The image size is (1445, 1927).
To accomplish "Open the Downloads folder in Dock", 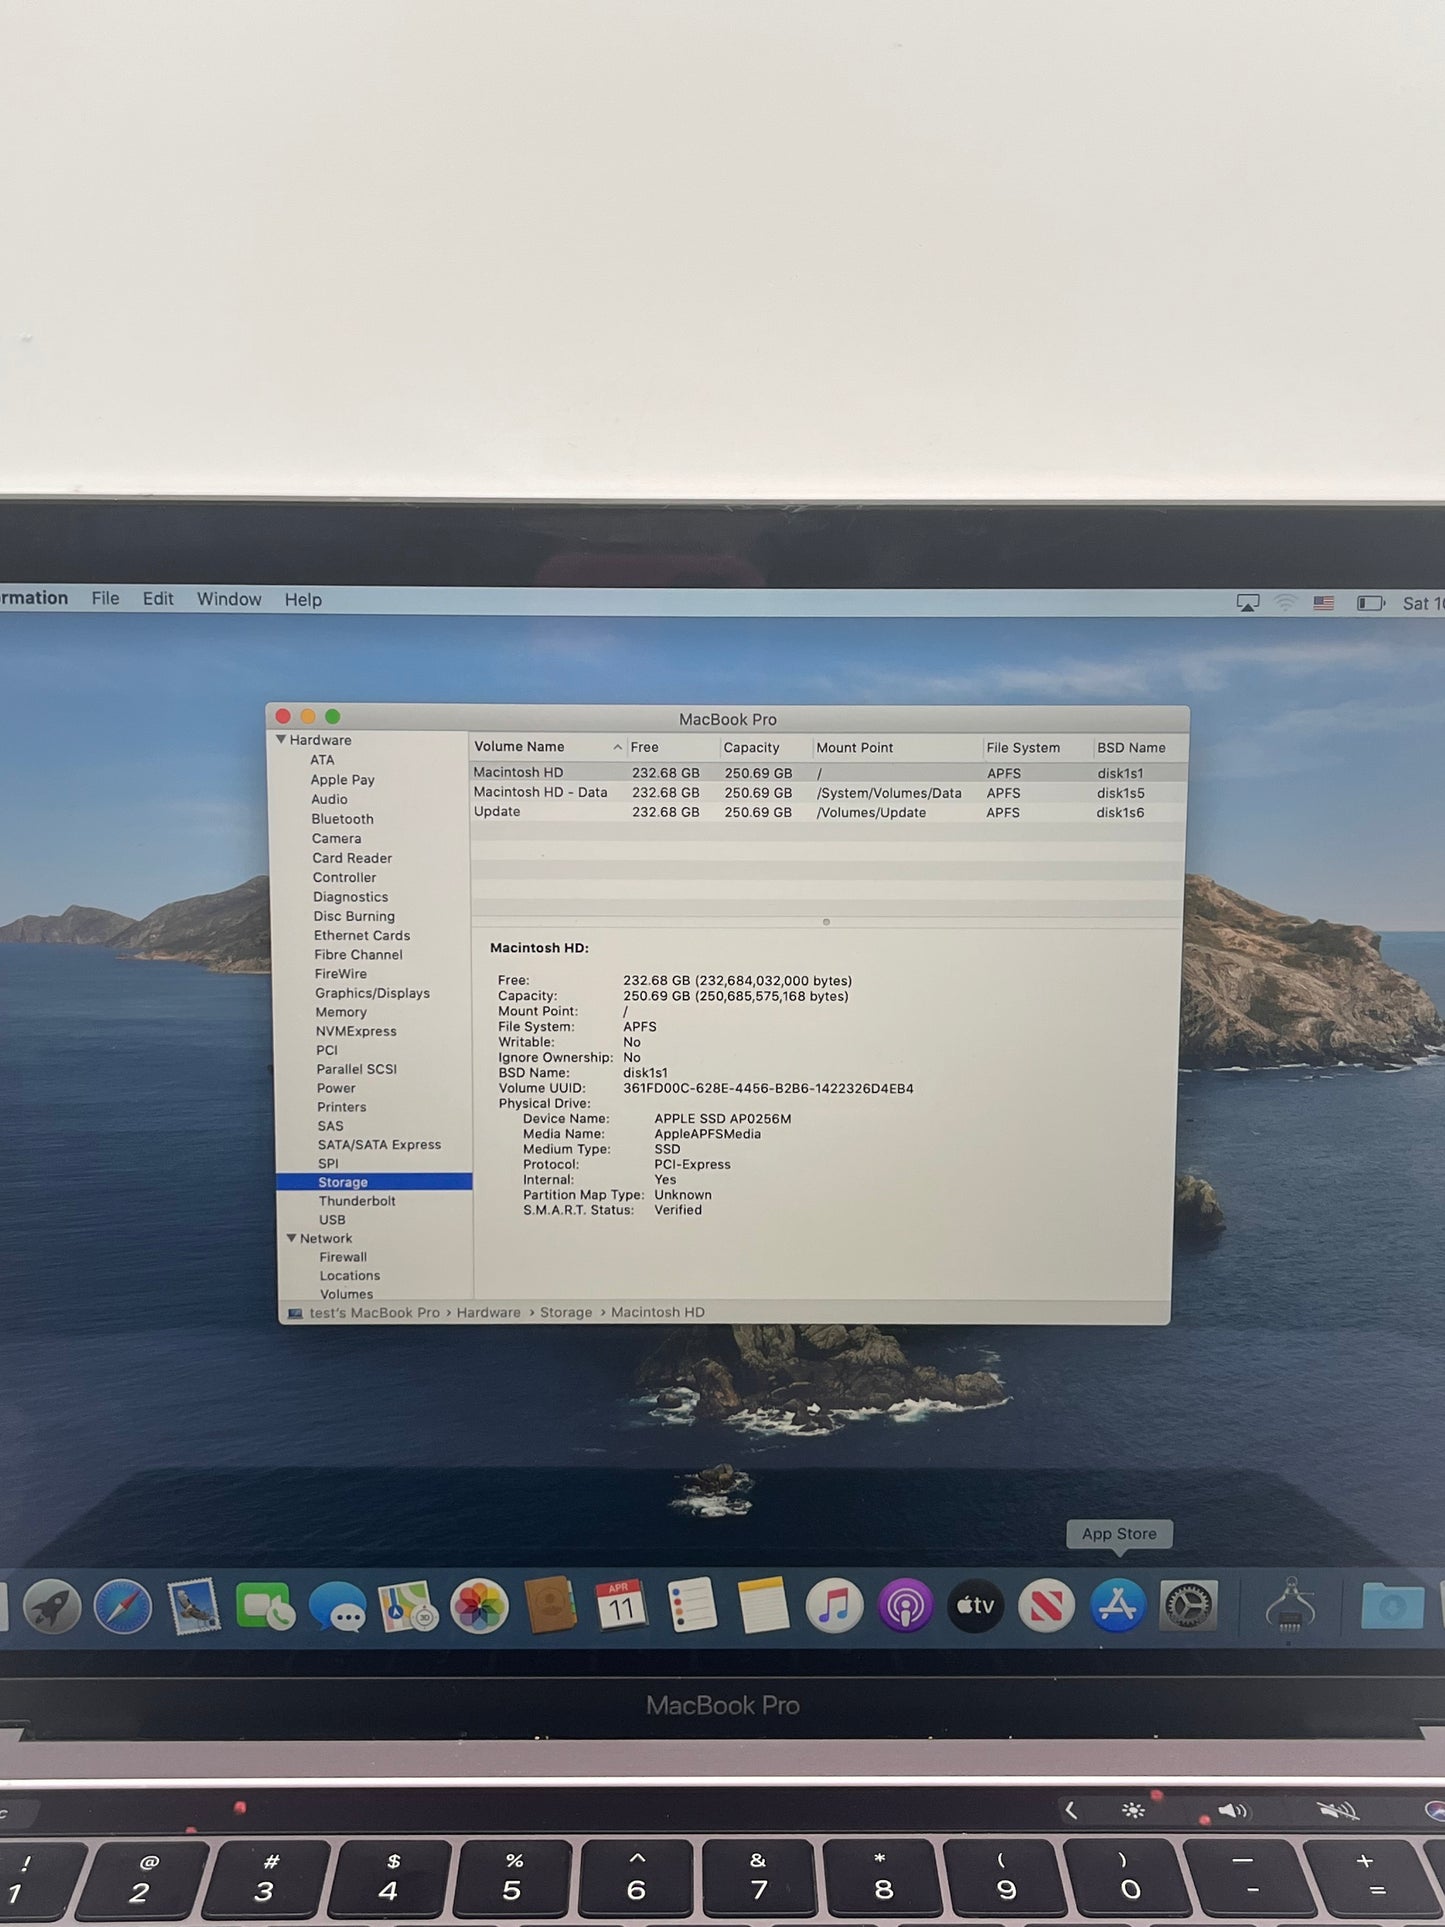I will (x=1392, y=1606).
